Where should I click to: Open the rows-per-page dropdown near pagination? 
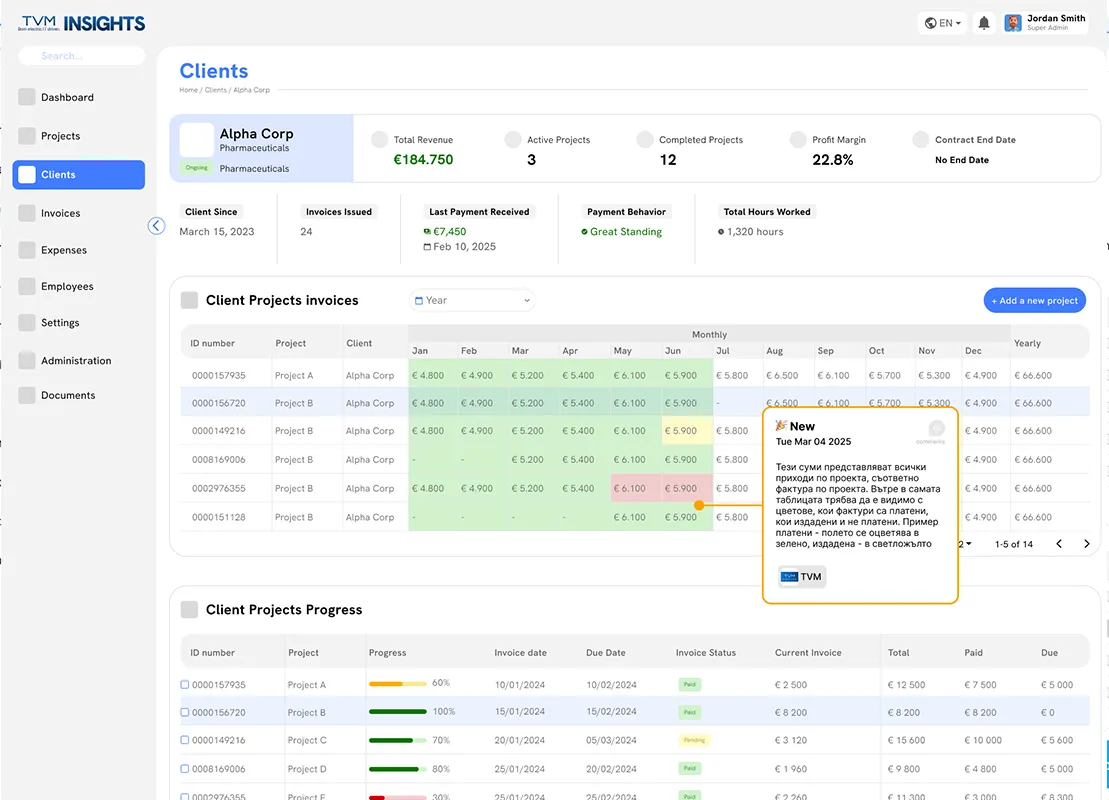pyautogui.click(x=965, y=544)
